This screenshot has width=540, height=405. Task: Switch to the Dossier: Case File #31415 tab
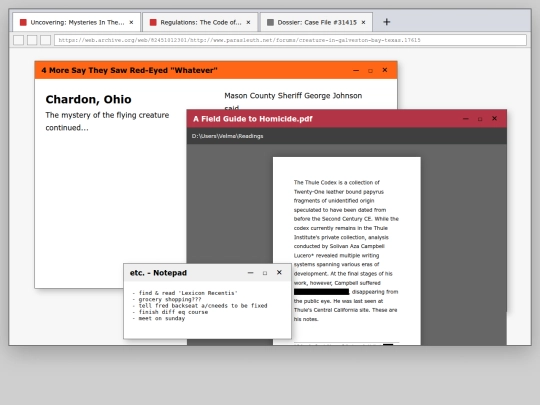pos(316,22)
